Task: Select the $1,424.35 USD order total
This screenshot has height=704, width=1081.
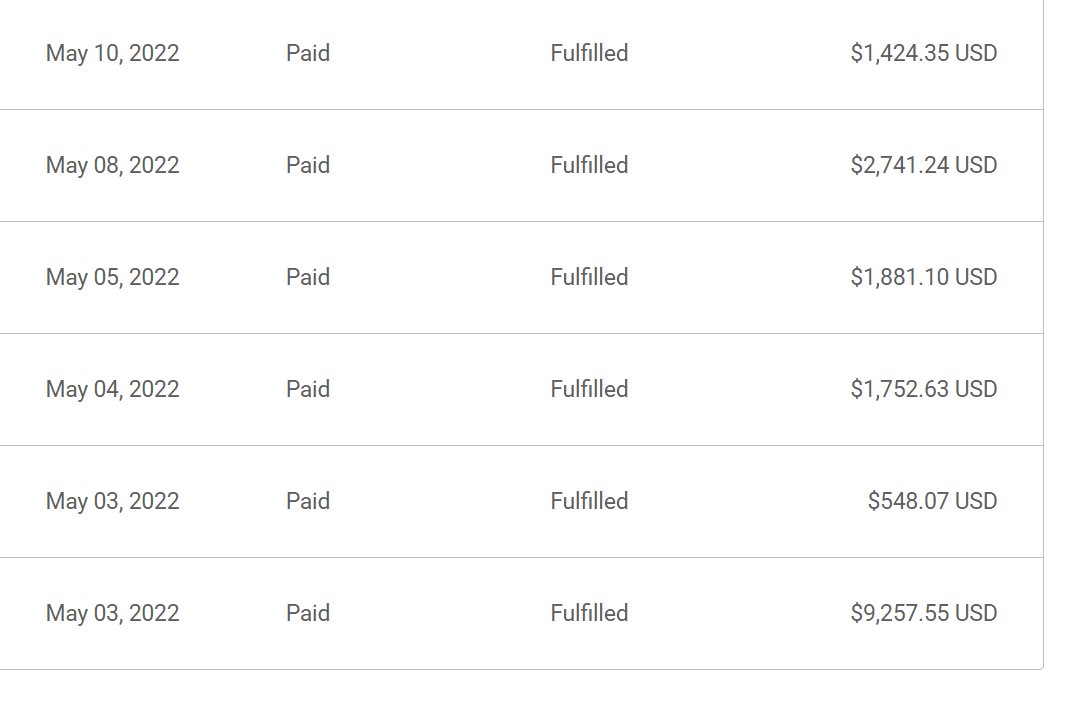Action: click(923, 53)
